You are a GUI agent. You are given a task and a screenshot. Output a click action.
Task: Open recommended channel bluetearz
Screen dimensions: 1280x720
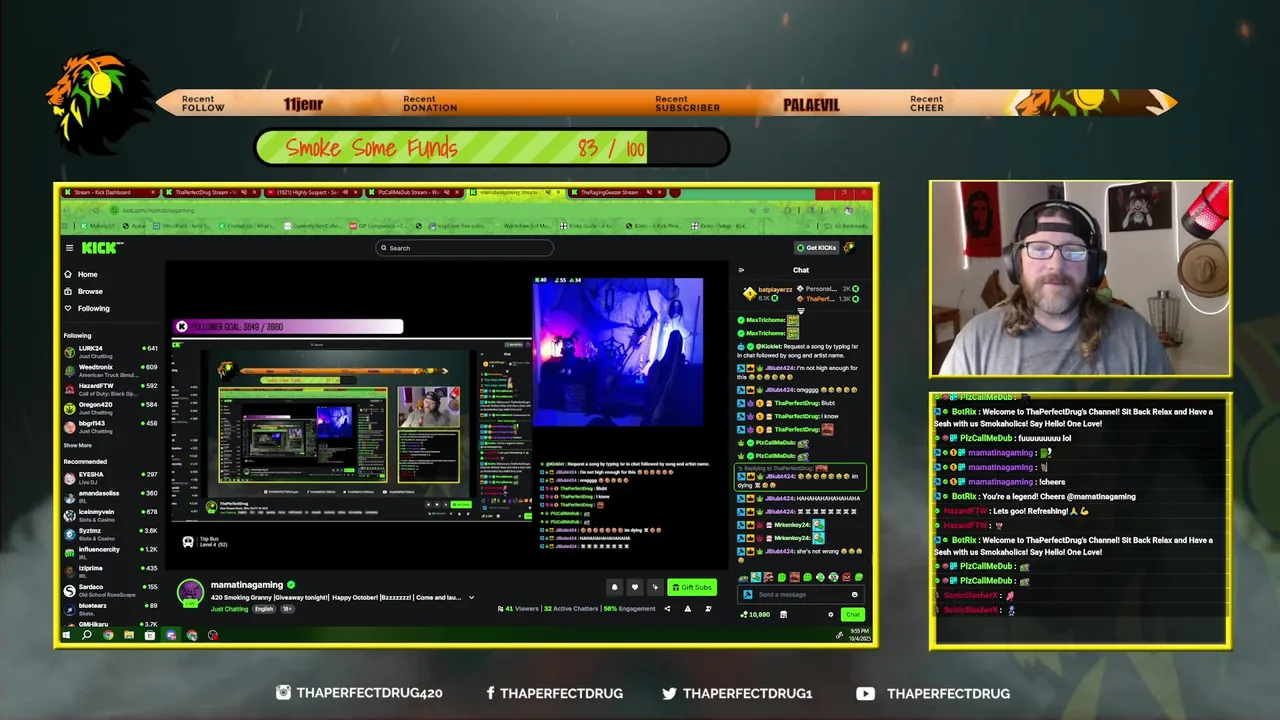[x=111, y=609]
